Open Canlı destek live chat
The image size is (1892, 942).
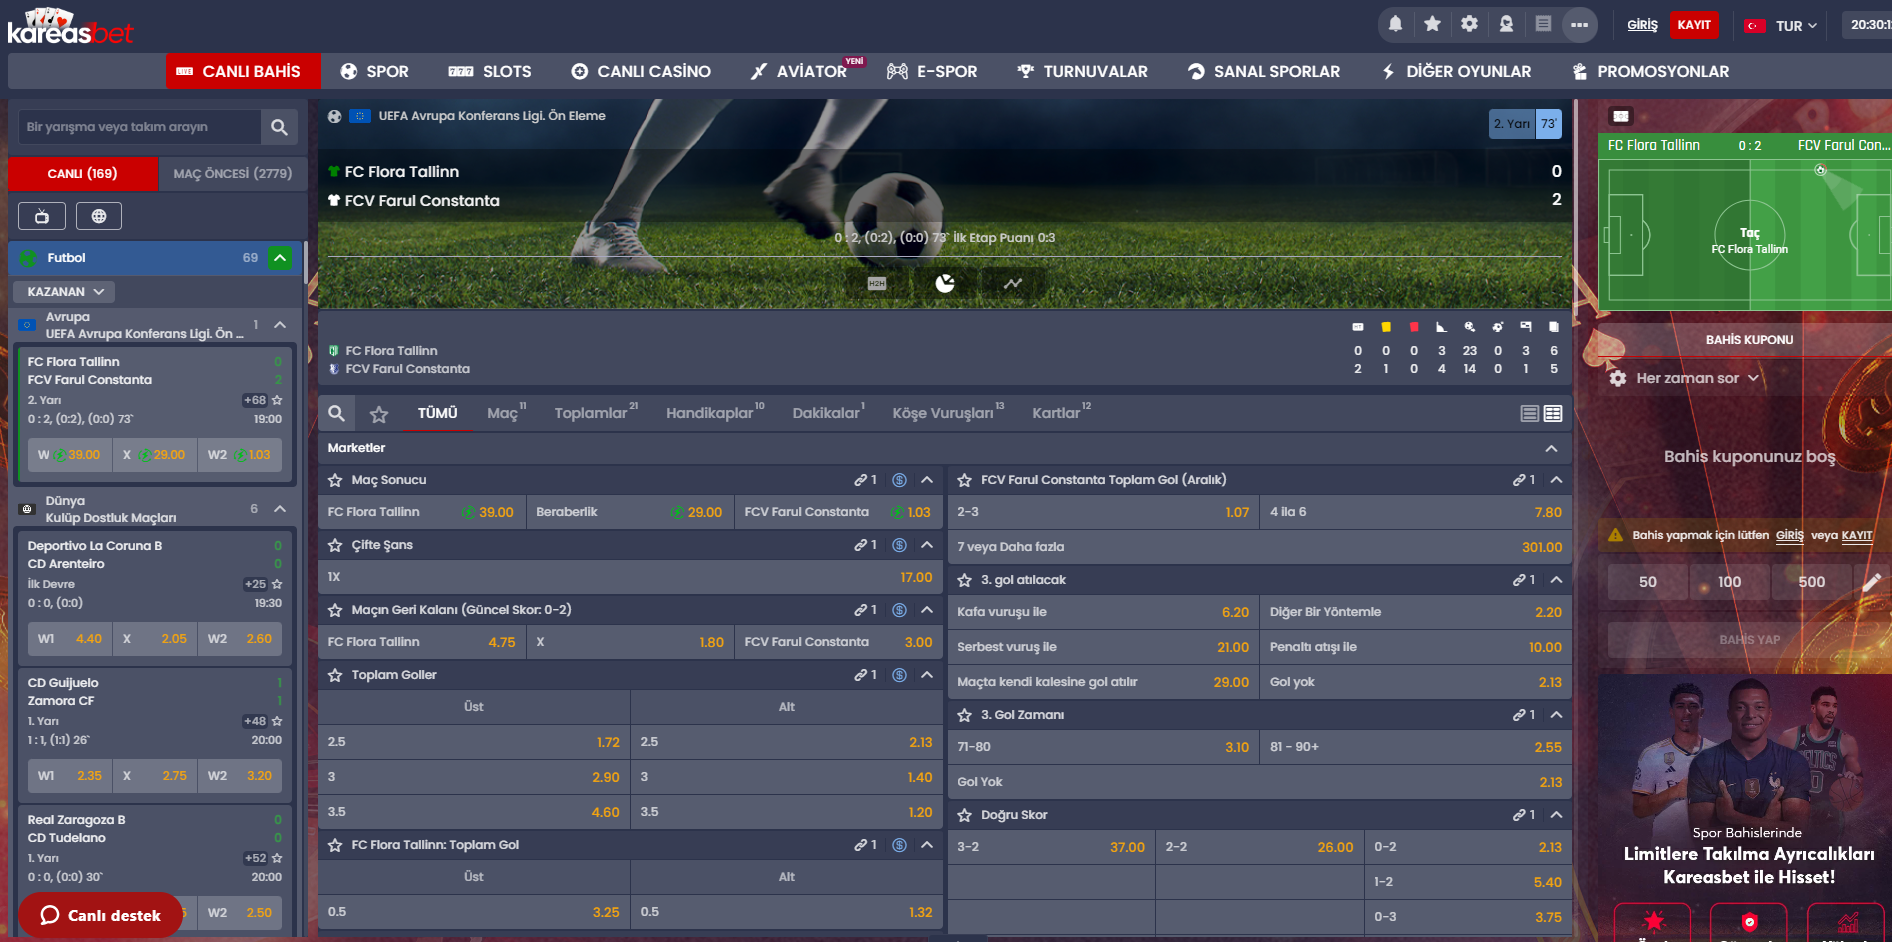point(100,915)
